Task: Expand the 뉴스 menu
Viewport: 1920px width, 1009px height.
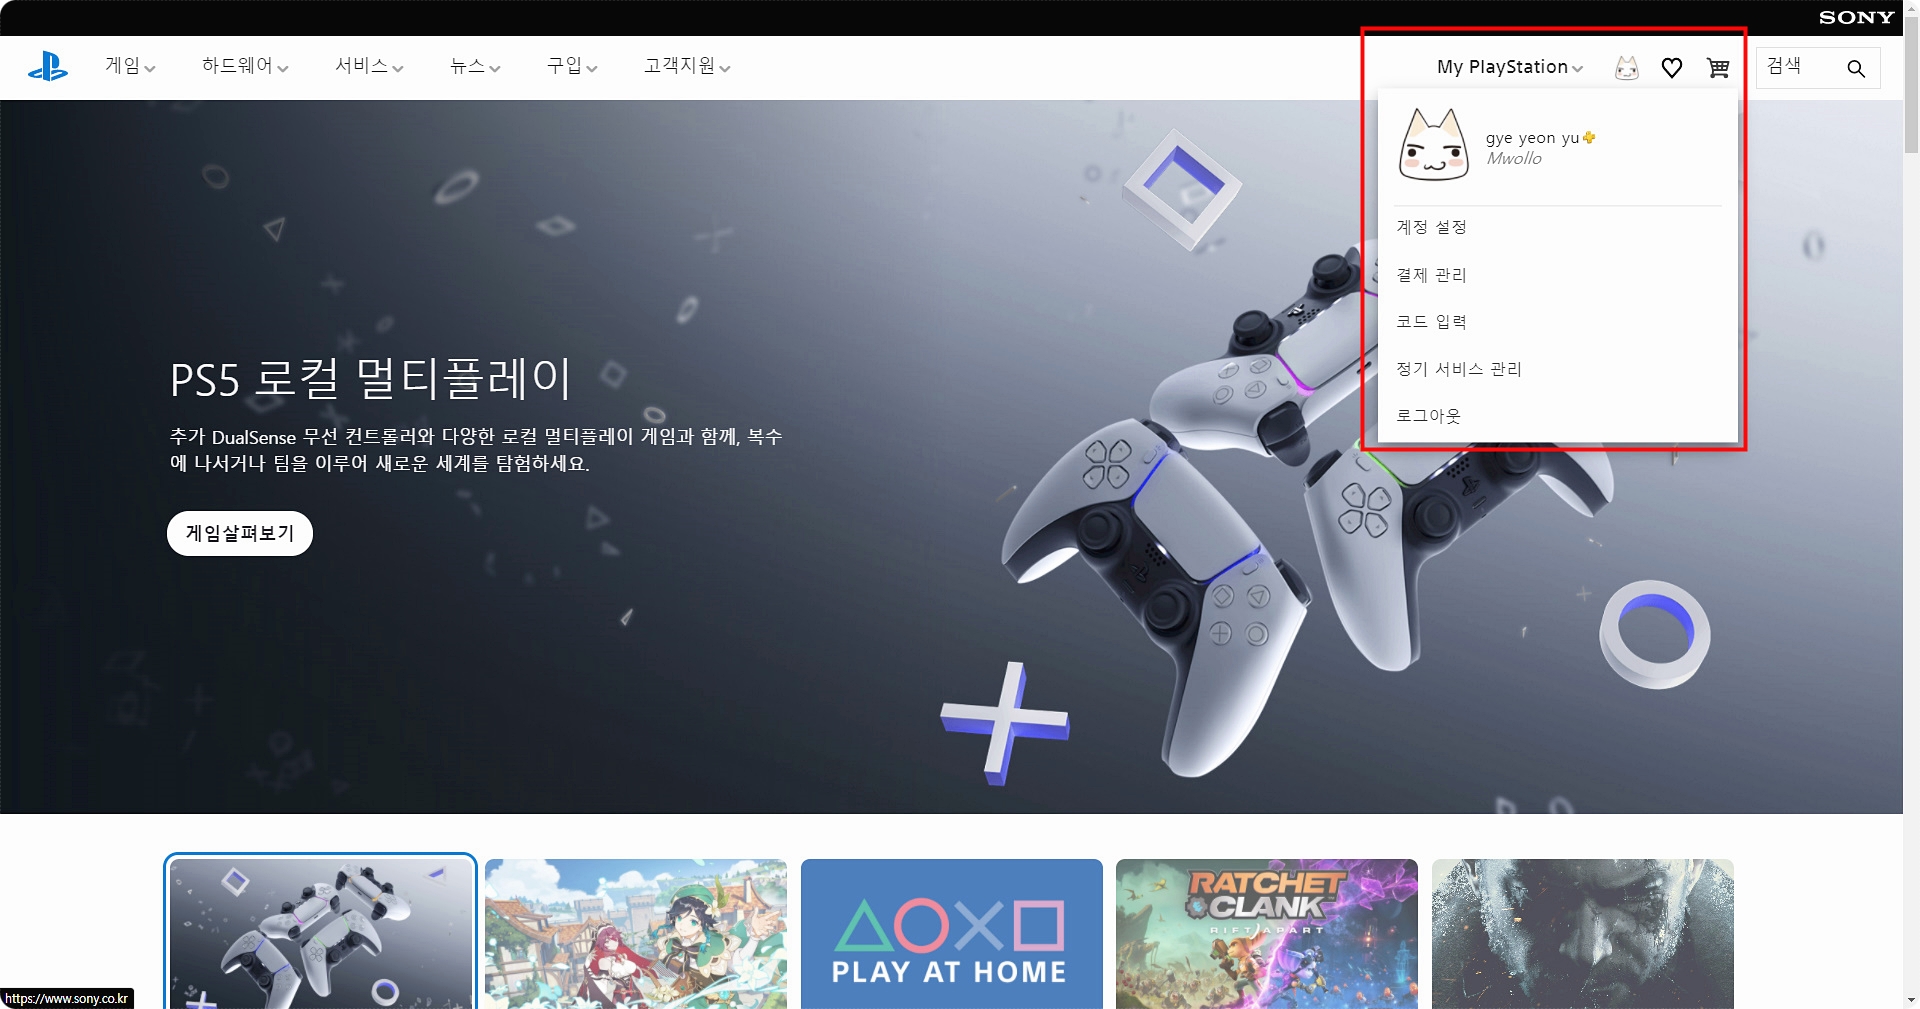Action: (x=475, y=66)
